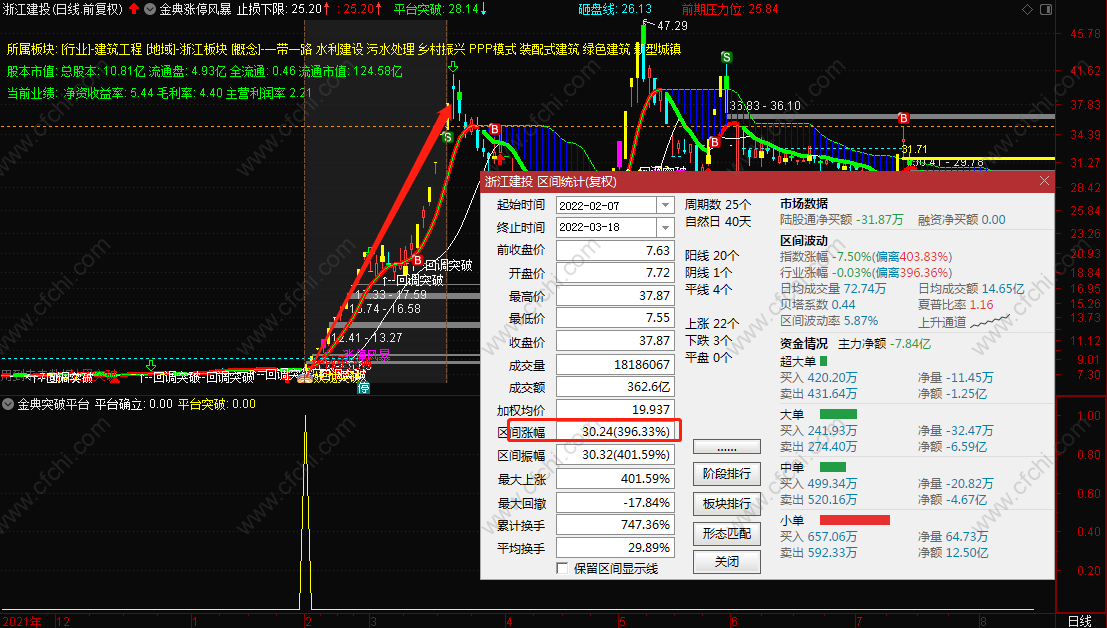This screenshot has width=1107, height=628.
Task: Click the 前收盘价 field showing 7.63
Action: click(615, 250)
